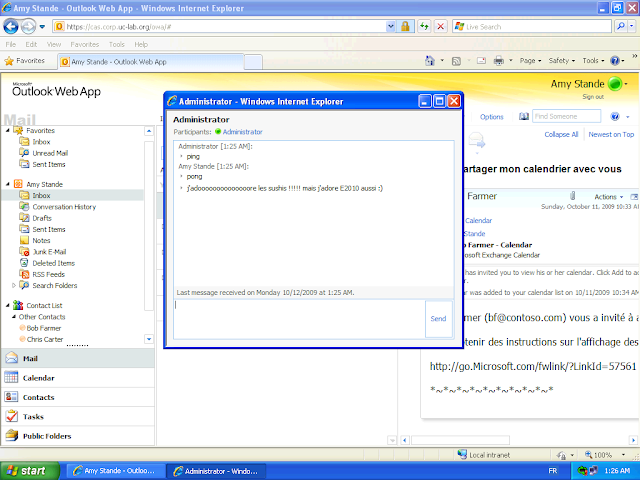This screenshot has height=480, width=640.
Task: Expand the Search Folders node
Action: point(13,285)
